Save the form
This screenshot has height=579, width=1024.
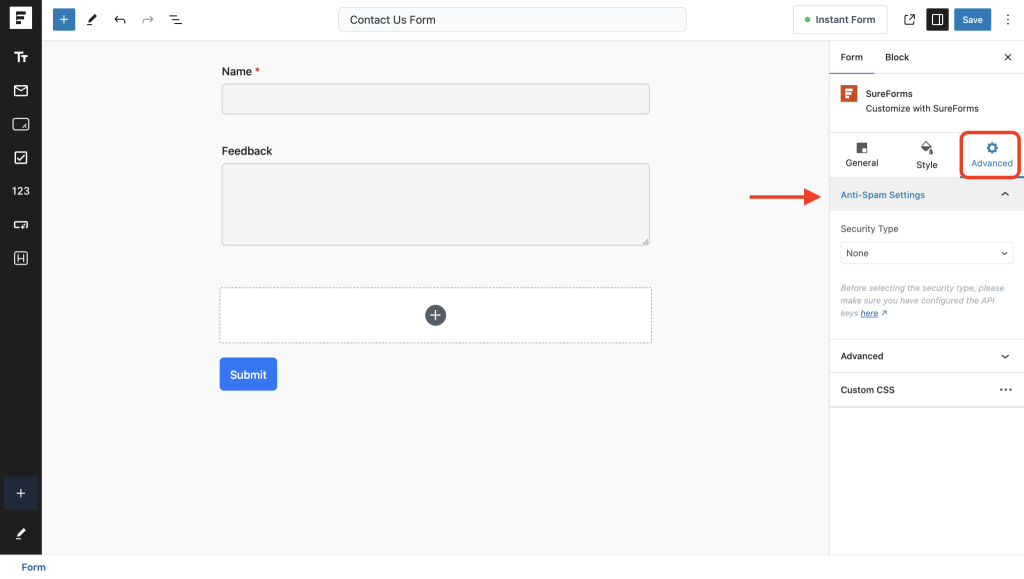[x=972, y=20]
